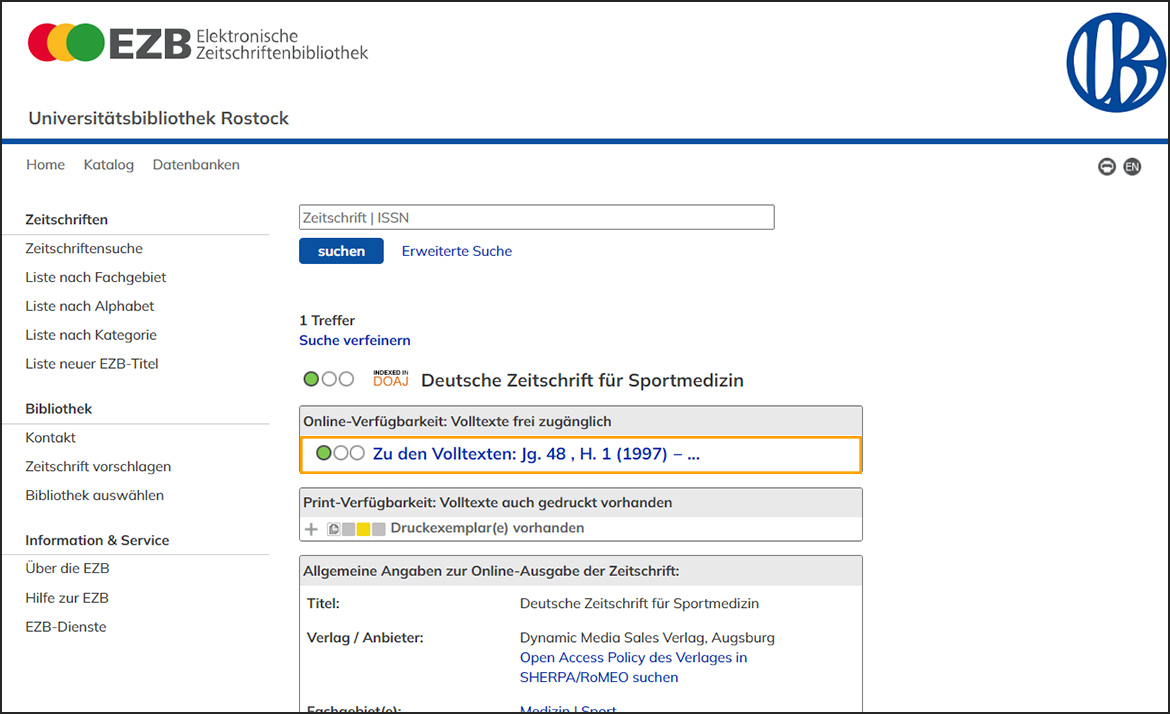1170x714 pixels.
Task: Open the Katalog menu item
Action: click(109, 164)
